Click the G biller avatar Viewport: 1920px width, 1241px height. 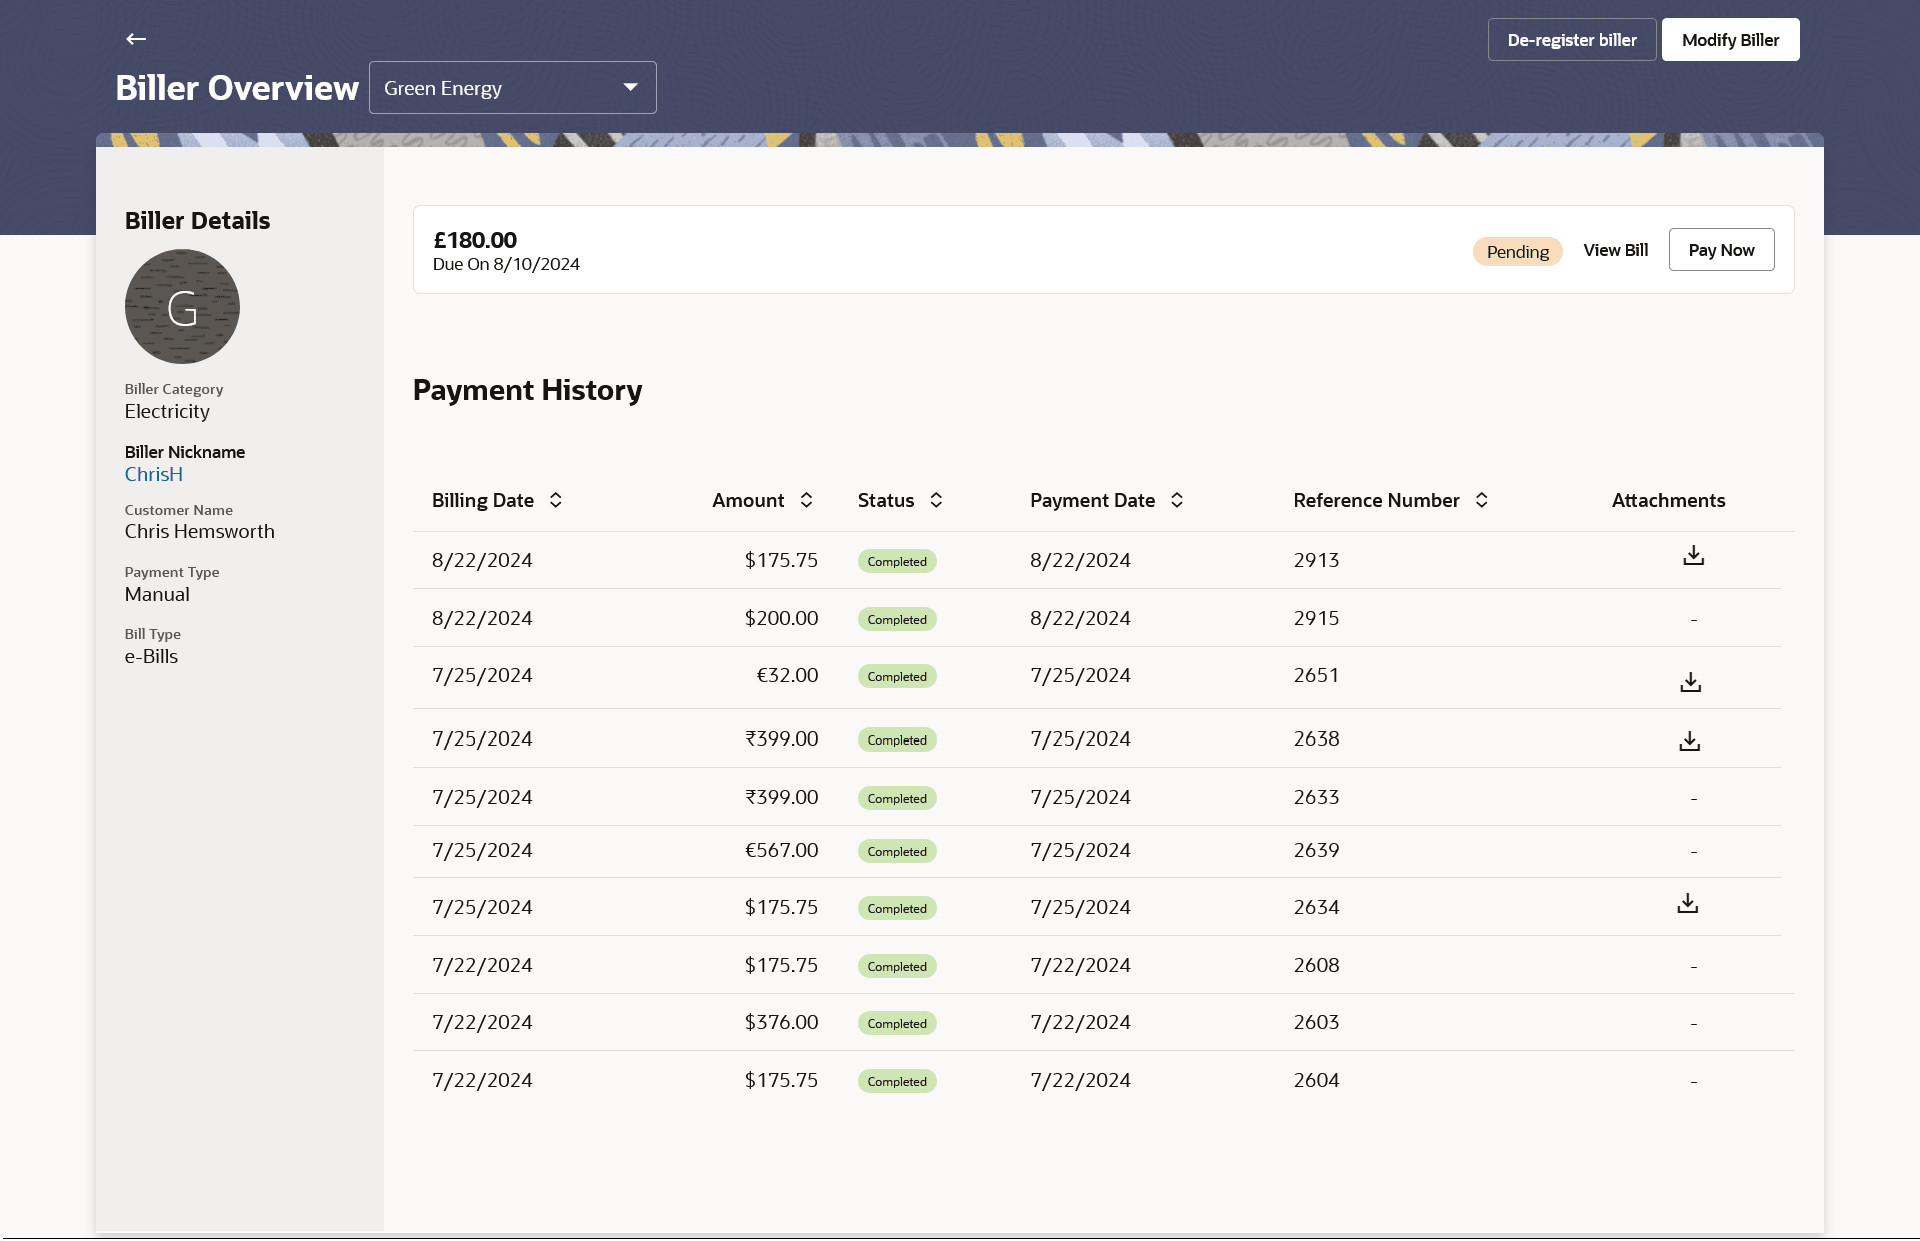(x=182, y=307)
